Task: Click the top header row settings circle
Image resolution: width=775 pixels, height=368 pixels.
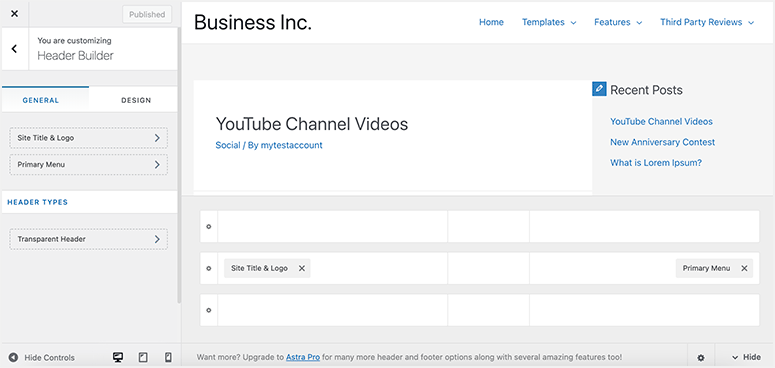Action: pyautogui.click(x=209, y=227)
